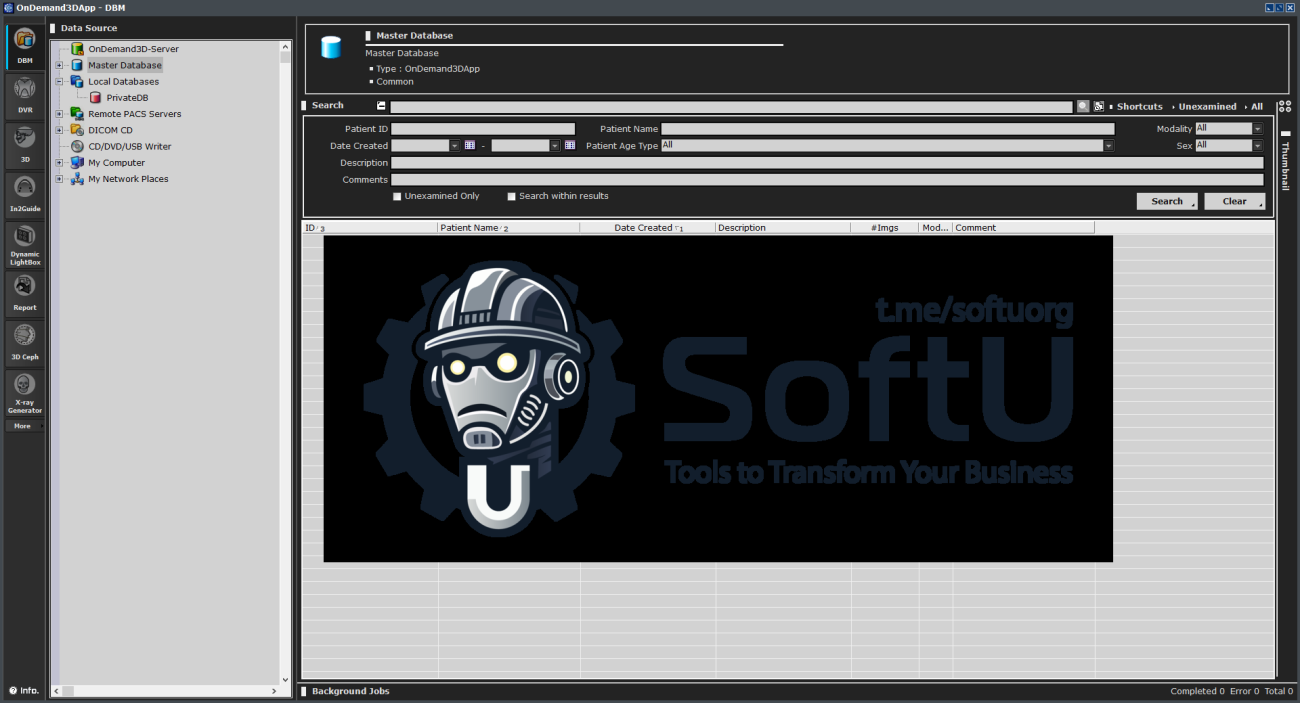Screen dimensions: 1300x703
Task: Open the second Date Created calendar picker
Action: coord(570,145)
